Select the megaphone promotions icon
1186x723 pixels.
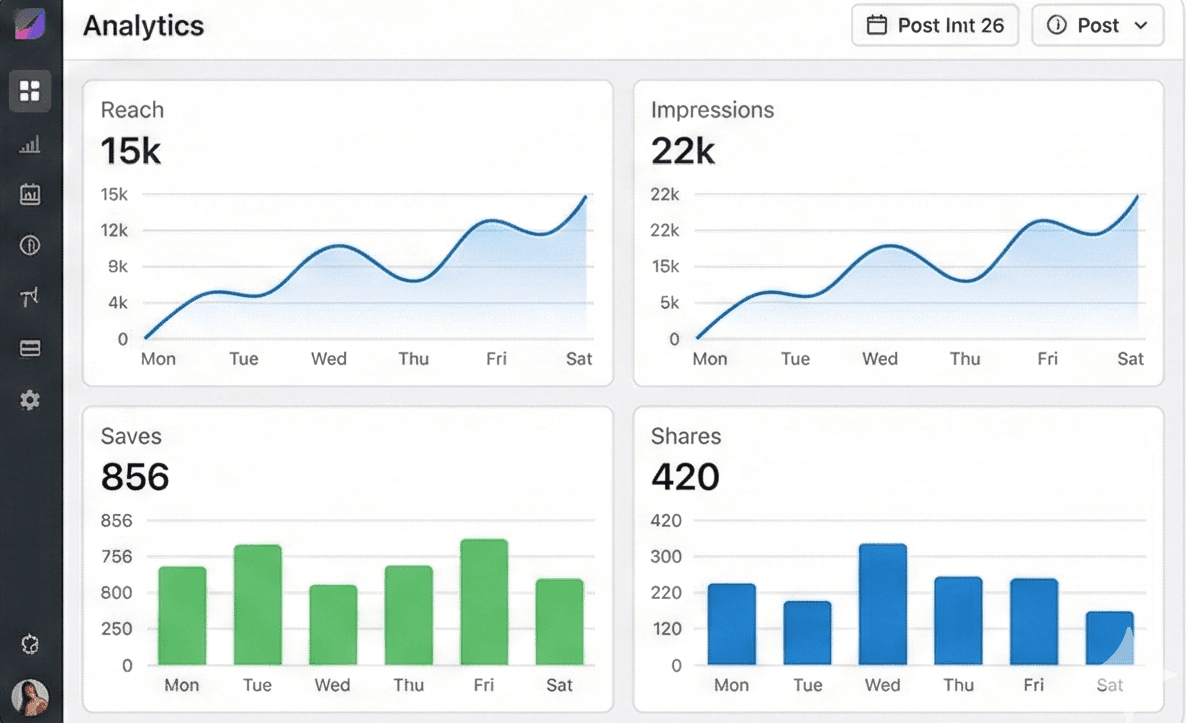point(30,296)
